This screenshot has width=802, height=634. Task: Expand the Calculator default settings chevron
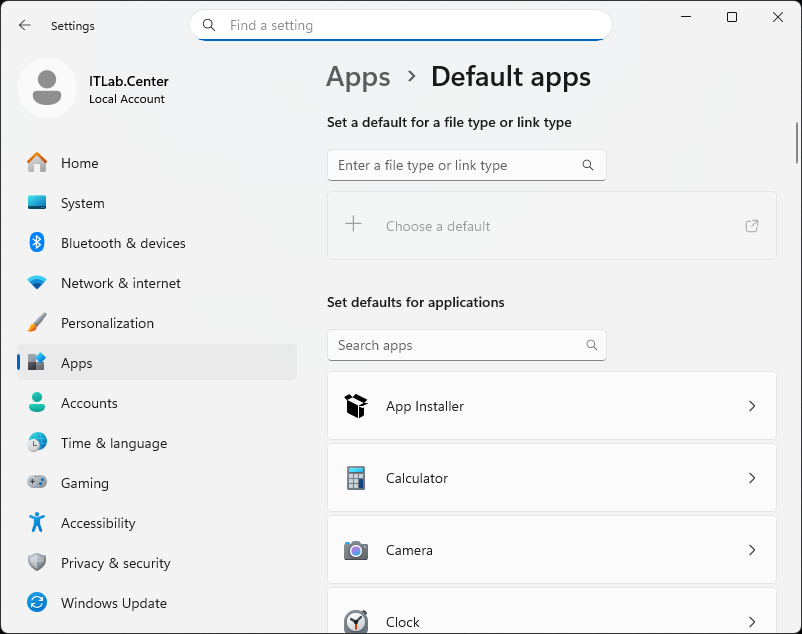coord(752,478)
